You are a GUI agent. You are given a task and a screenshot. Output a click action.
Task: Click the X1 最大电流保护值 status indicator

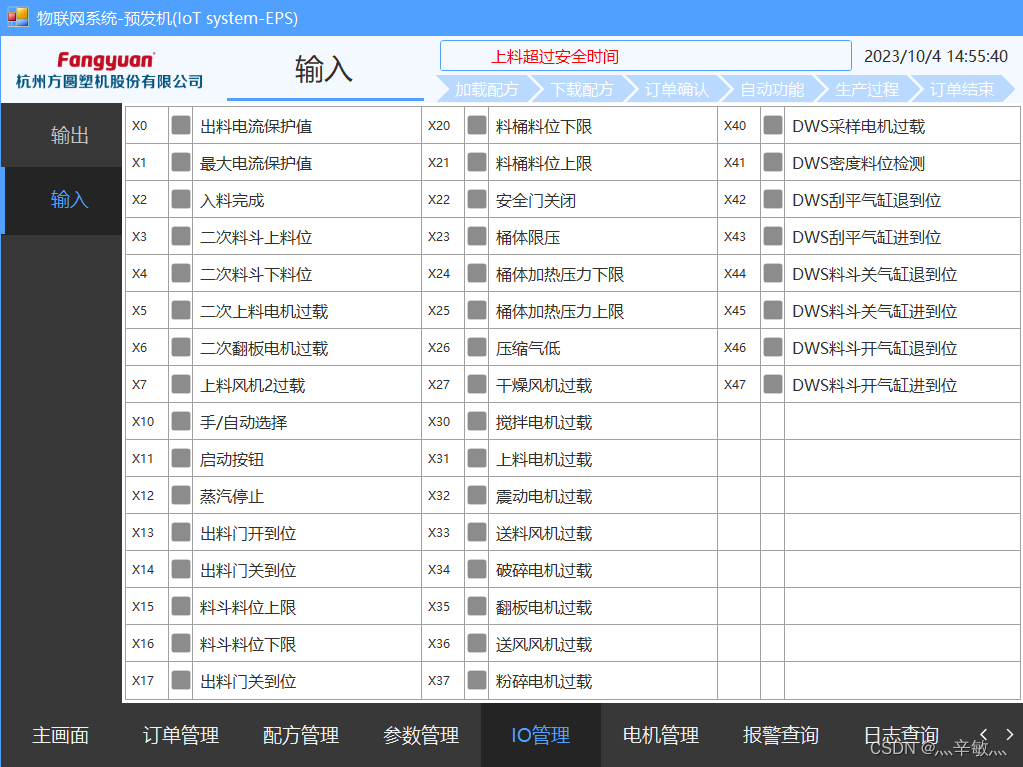pos(181,162)
